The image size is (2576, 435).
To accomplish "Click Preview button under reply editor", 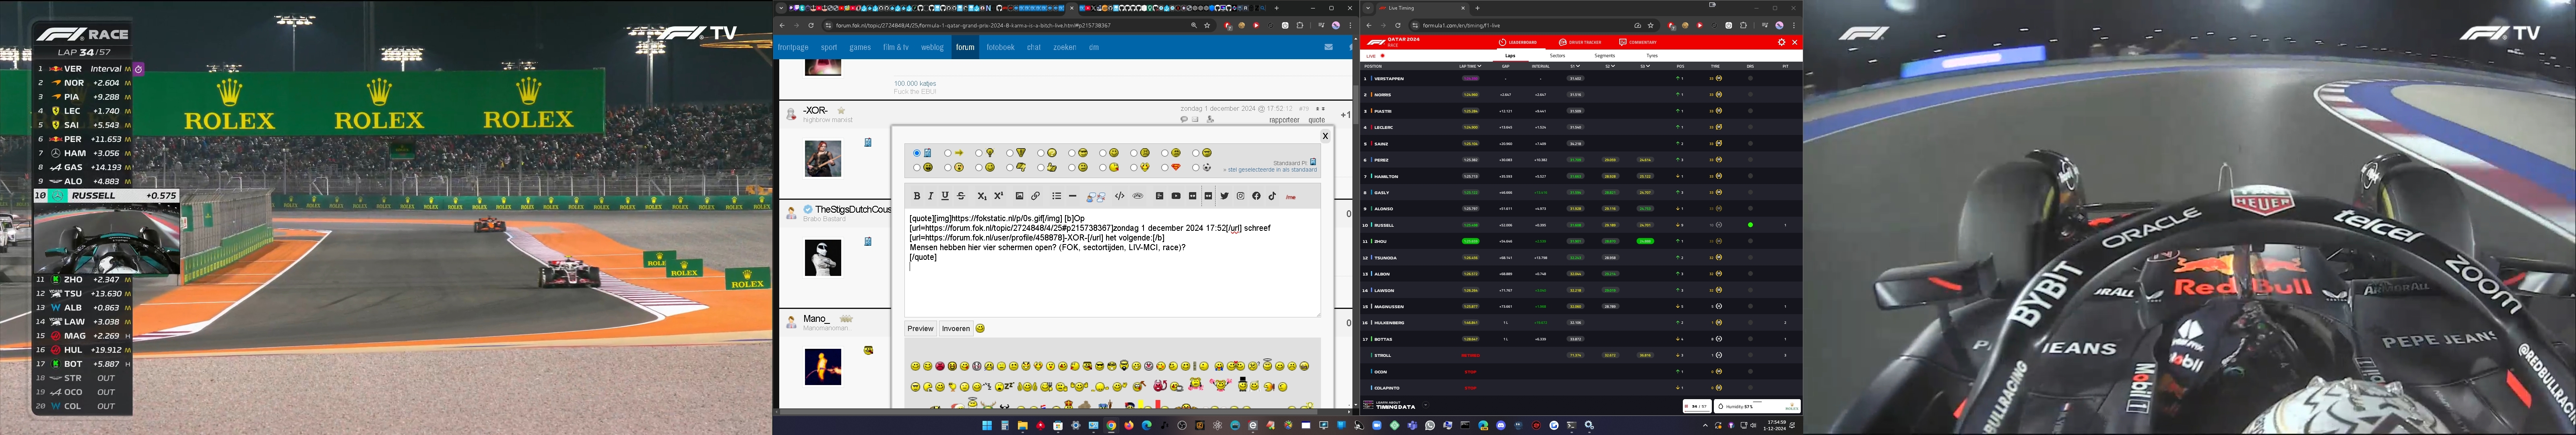I will tap(920, 328).
